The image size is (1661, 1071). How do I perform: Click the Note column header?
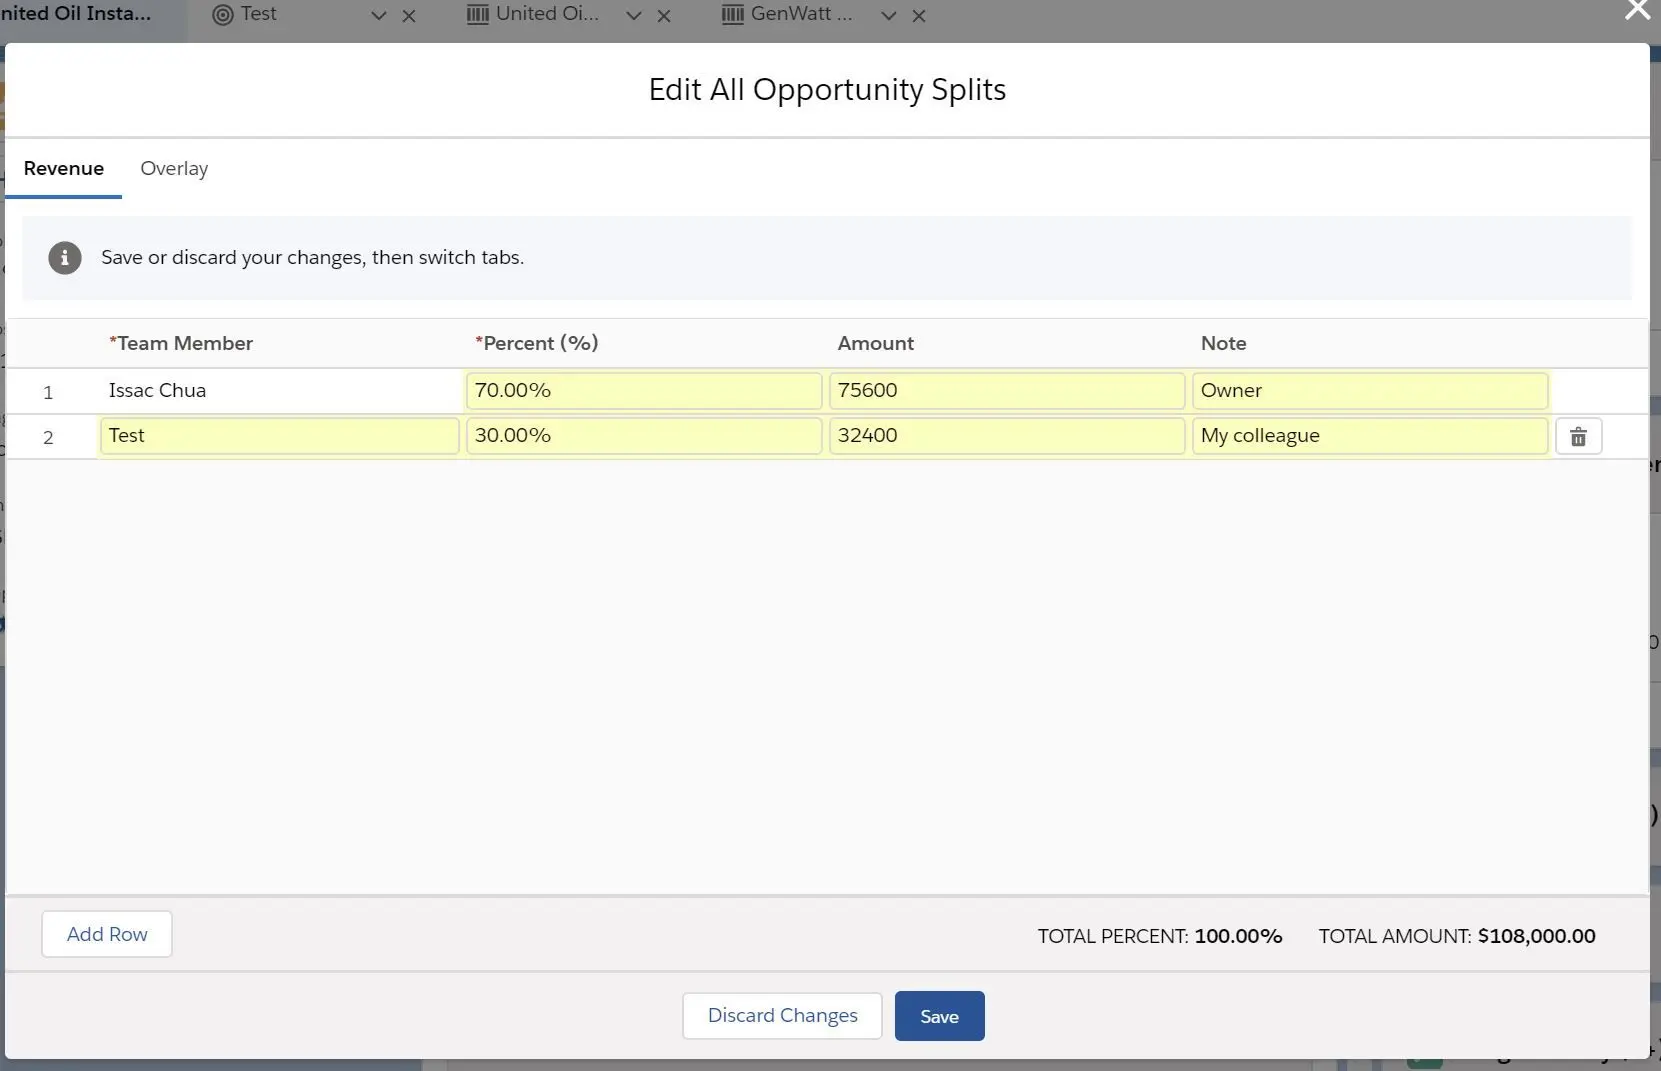coord(1224,344)
